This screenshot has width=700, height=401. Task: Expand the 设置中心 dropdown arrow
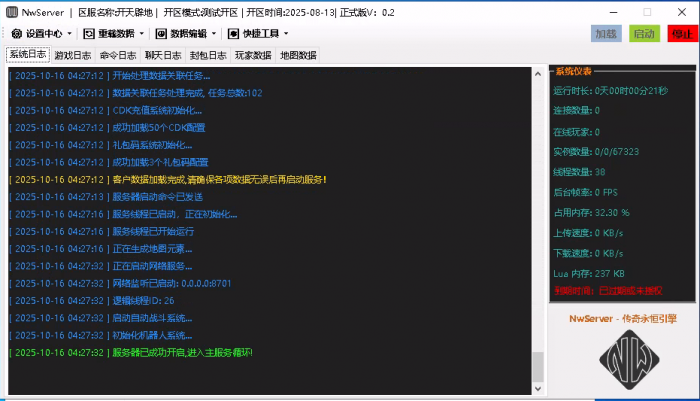point(69,34)
